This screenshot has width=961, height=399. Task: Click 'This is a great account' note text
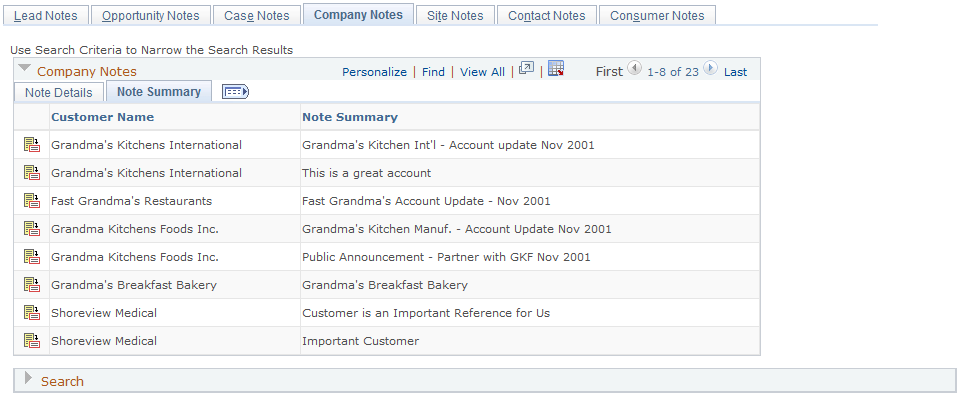pos(367,173)
